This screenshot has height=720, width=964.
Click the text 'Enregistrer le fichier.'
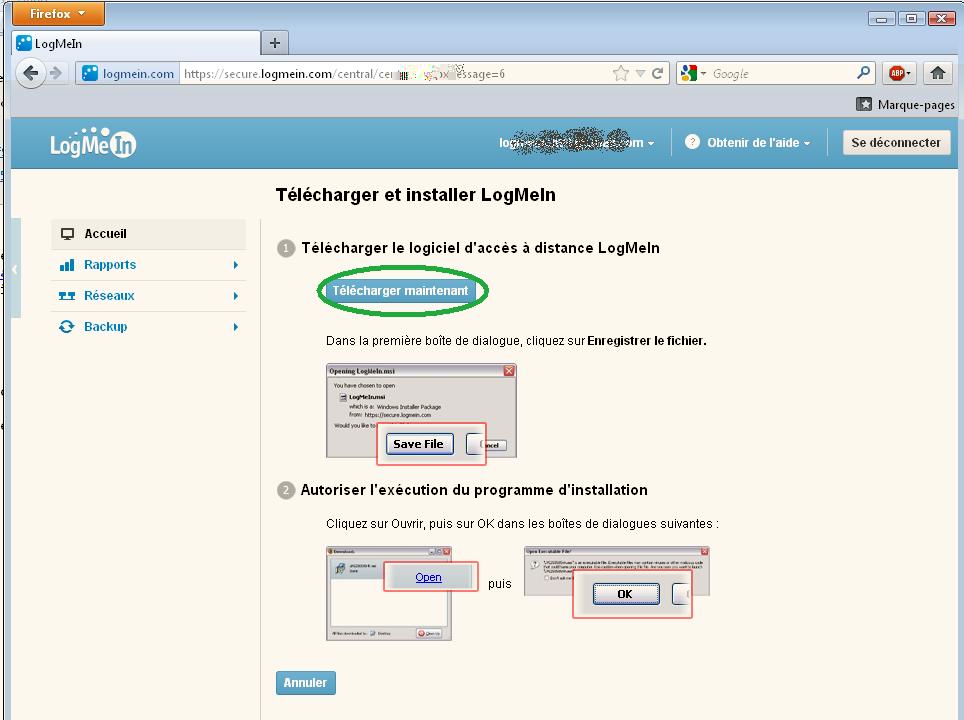coord(647,341)
